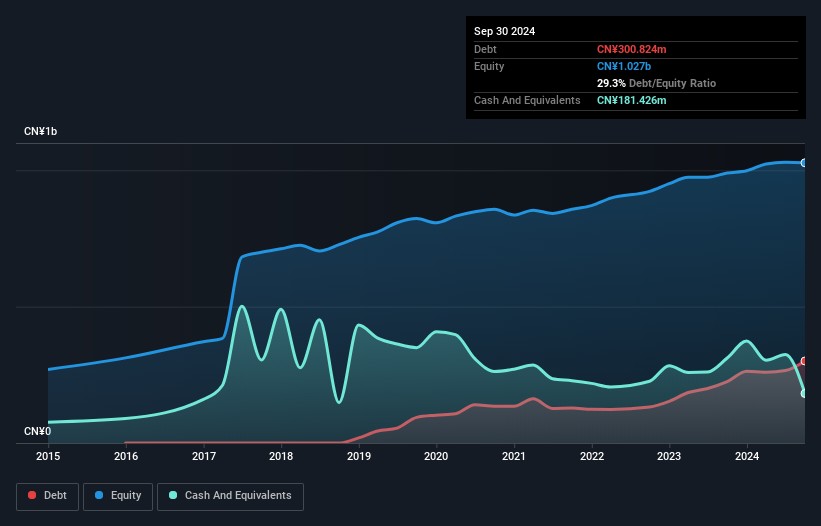Click the CN¥300.824m debt value
This screenshot has width=821, height=526.
point(631,49)
